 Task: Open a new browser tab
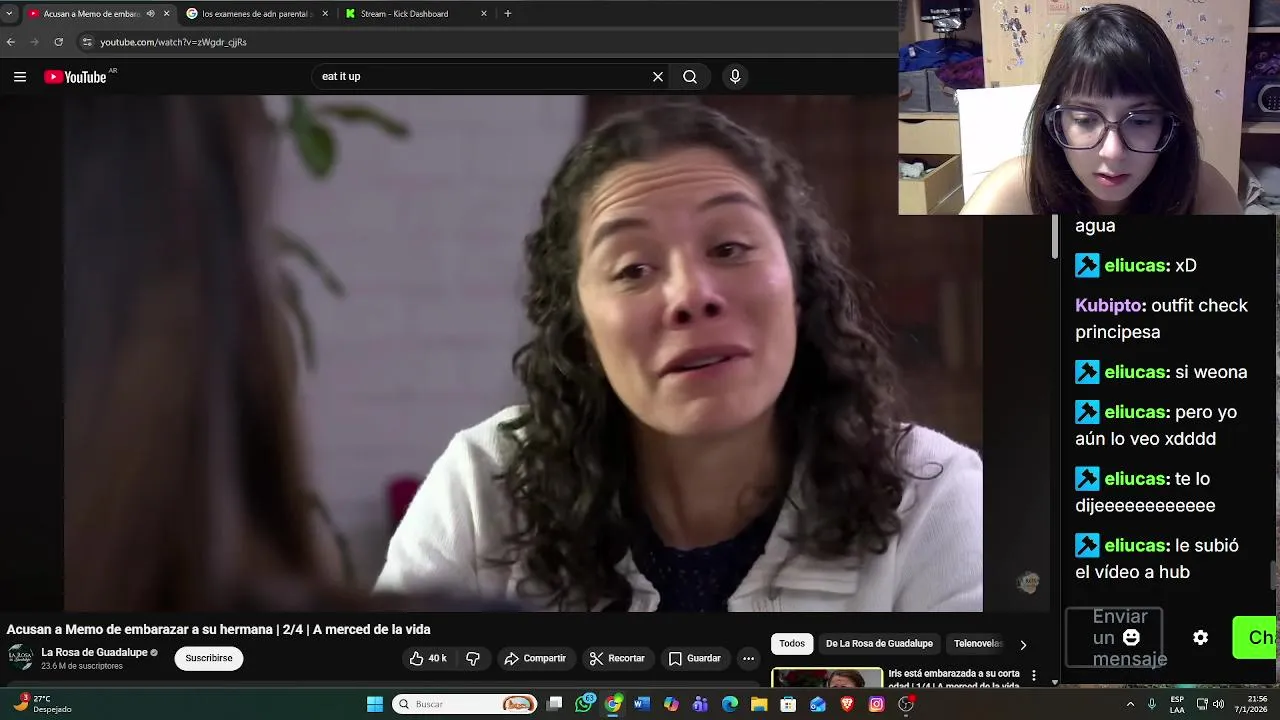coord(508,14)
